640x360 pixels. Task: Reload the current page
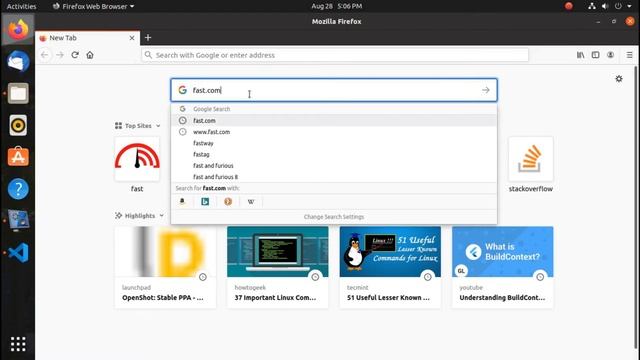pyautogui.click(x=75, y=55)
